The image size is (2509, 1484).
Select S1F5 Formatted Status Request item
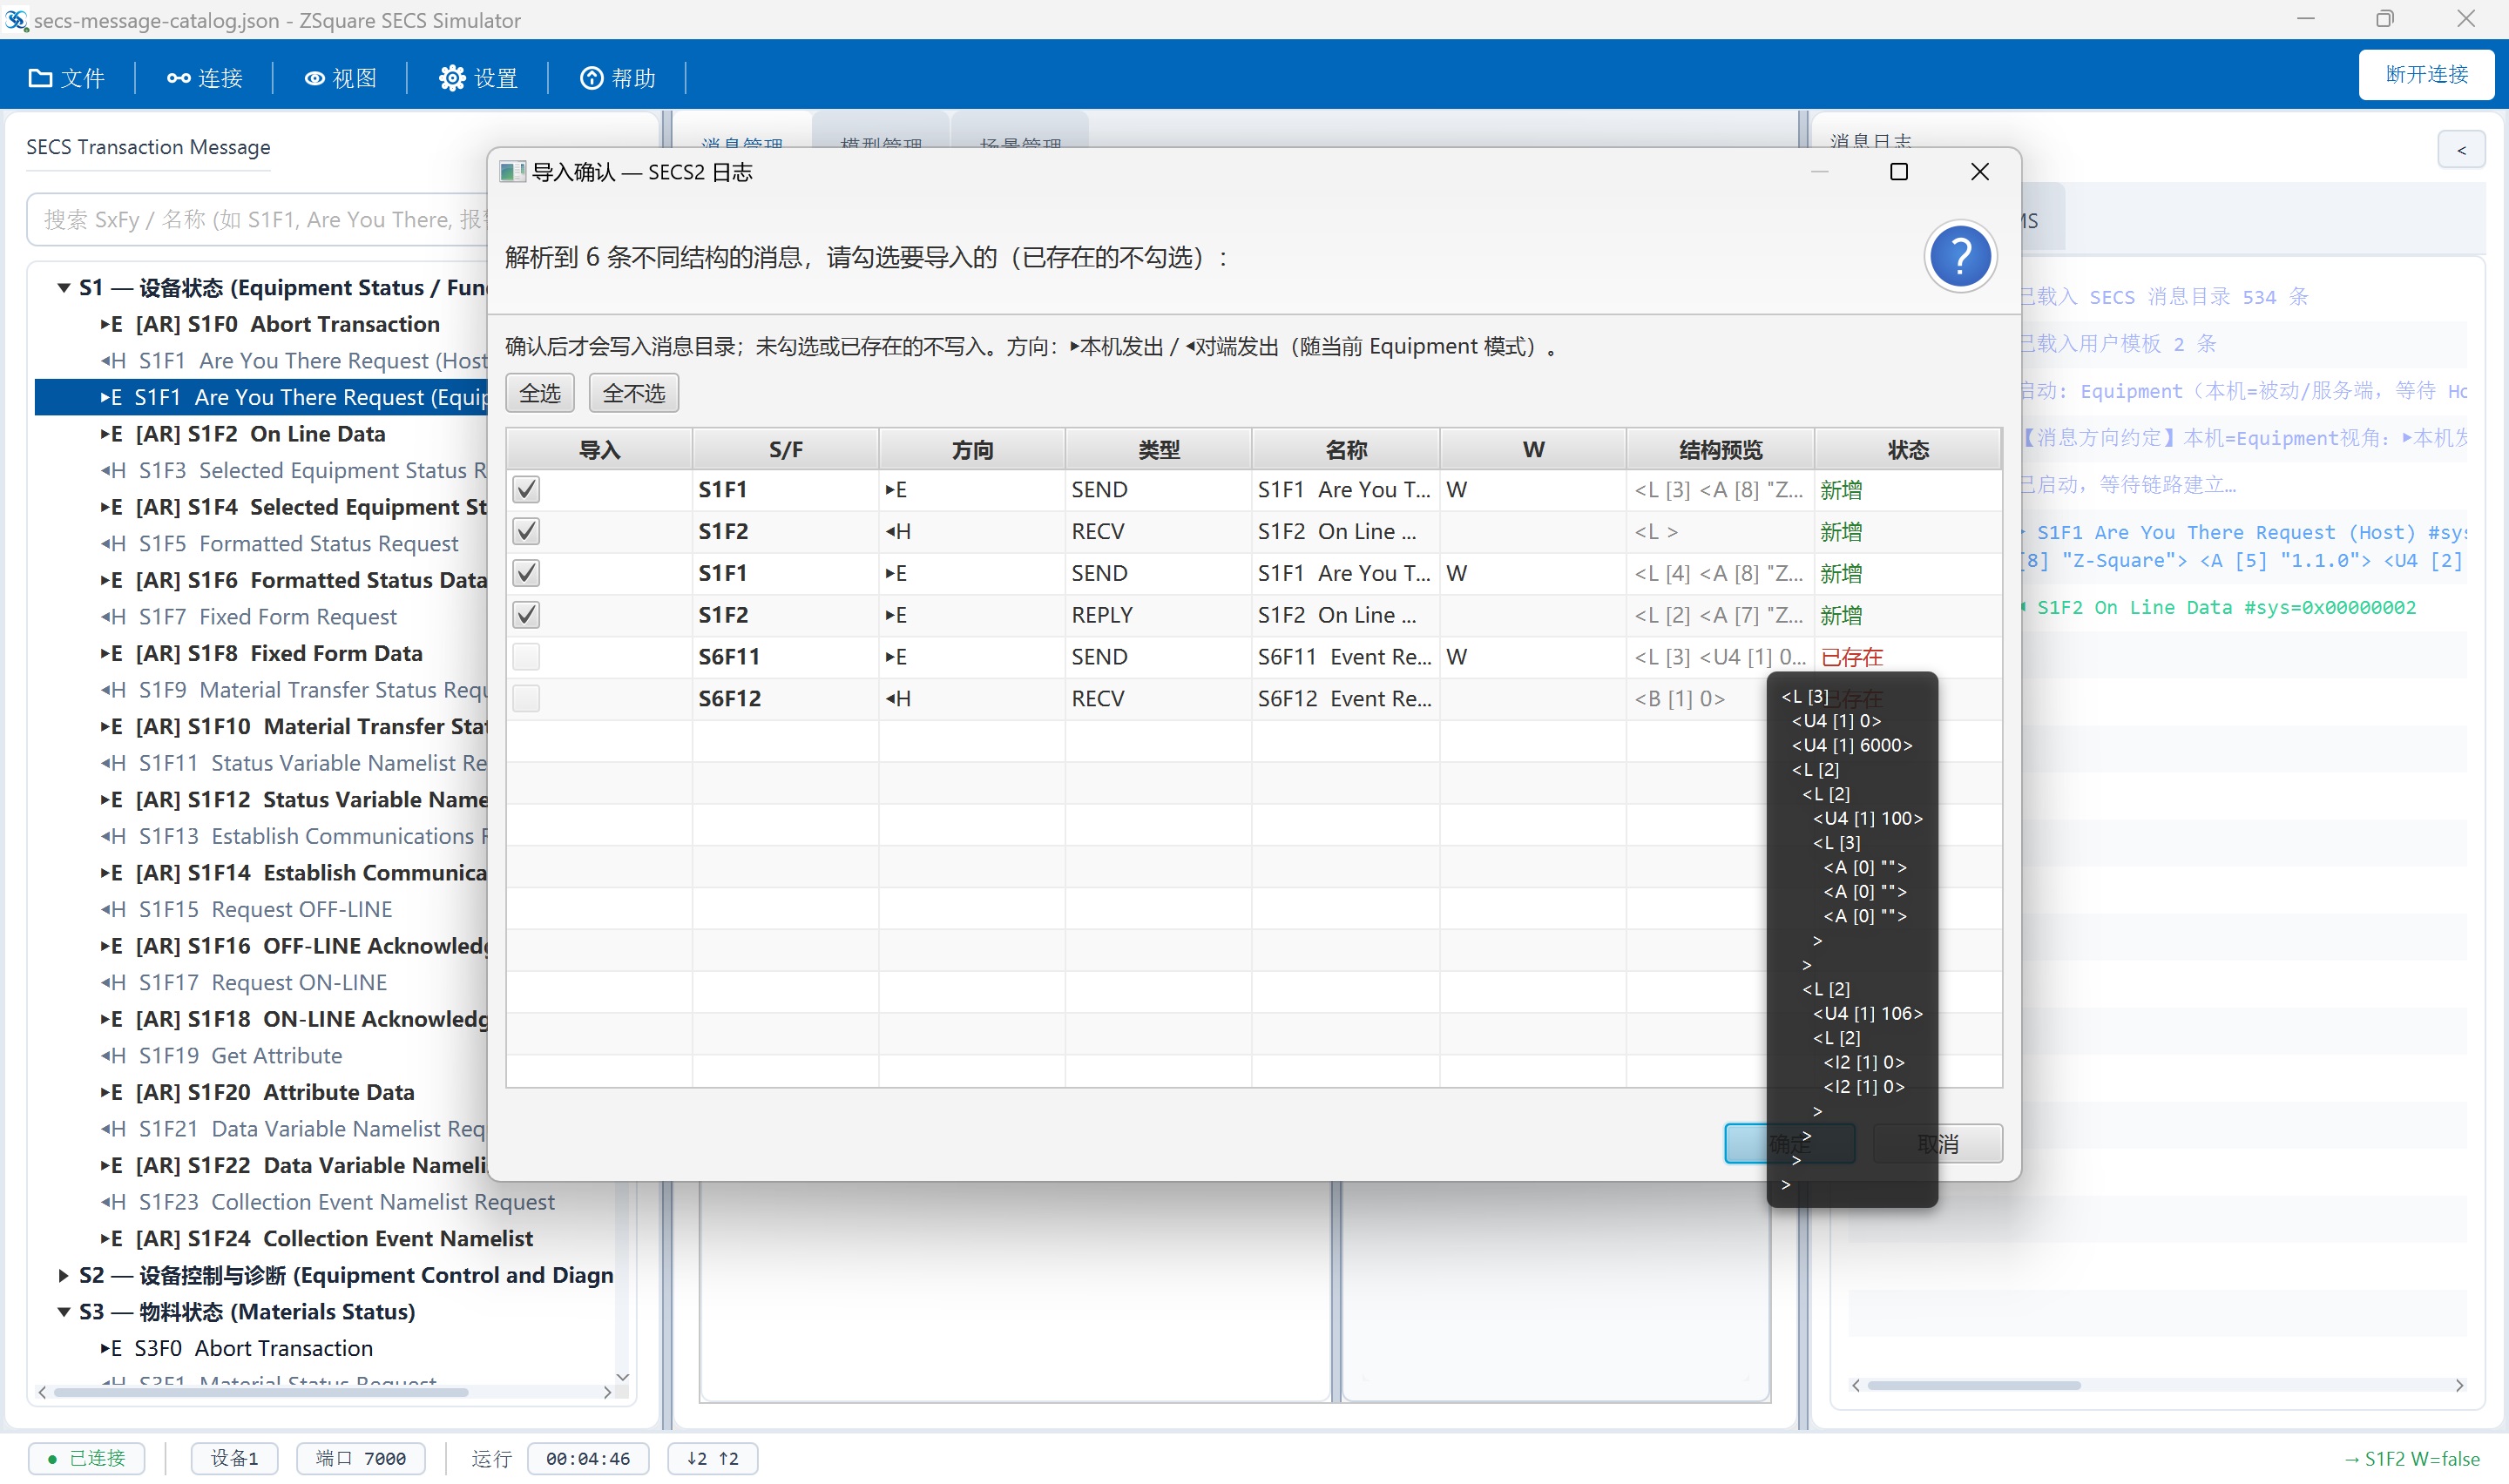click(280, 544)
